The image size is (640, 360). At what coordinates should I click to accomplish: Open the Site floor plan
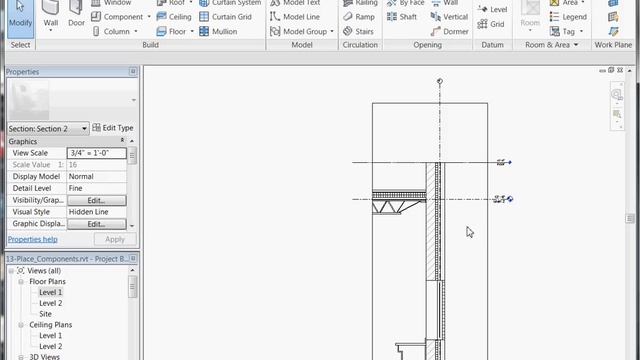45,314
